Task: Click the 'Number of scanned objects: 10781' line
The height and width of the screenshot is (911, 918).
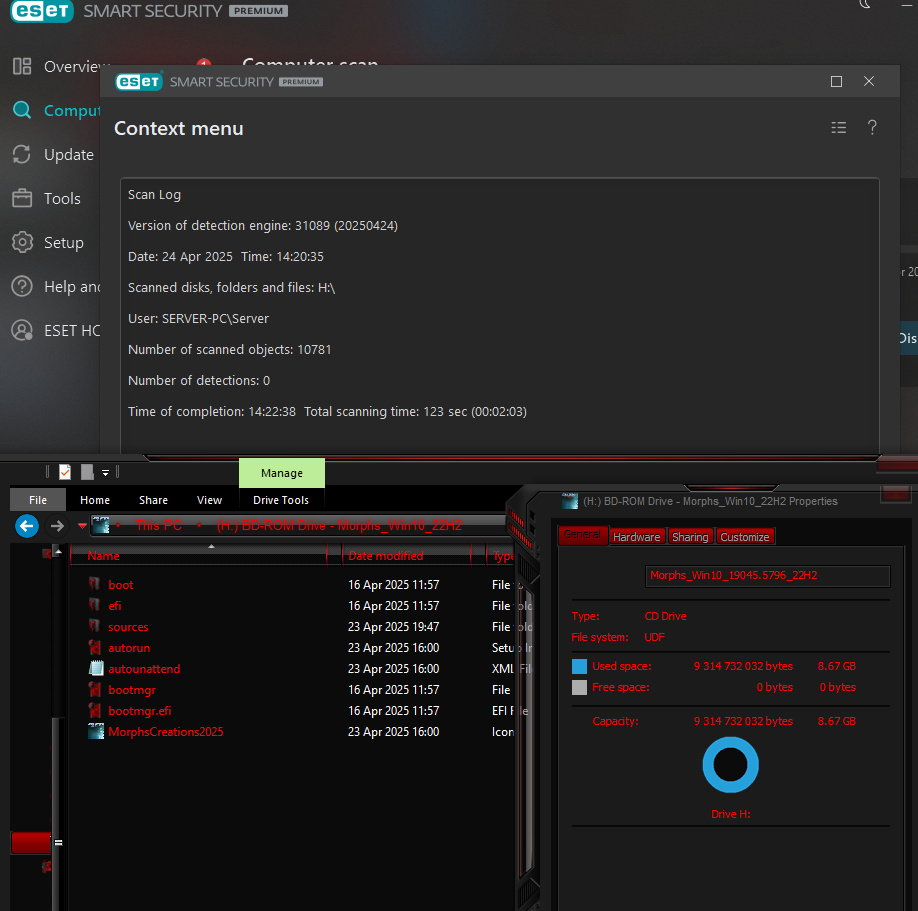Action: 230,350
